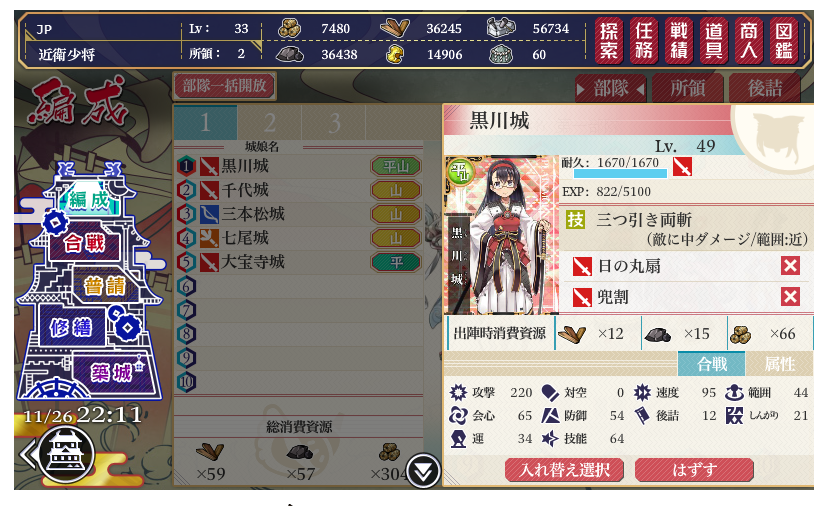Open the 商人 (merchant) red menu button
This screenshot has height=506, width=823.
pos(748,40)
